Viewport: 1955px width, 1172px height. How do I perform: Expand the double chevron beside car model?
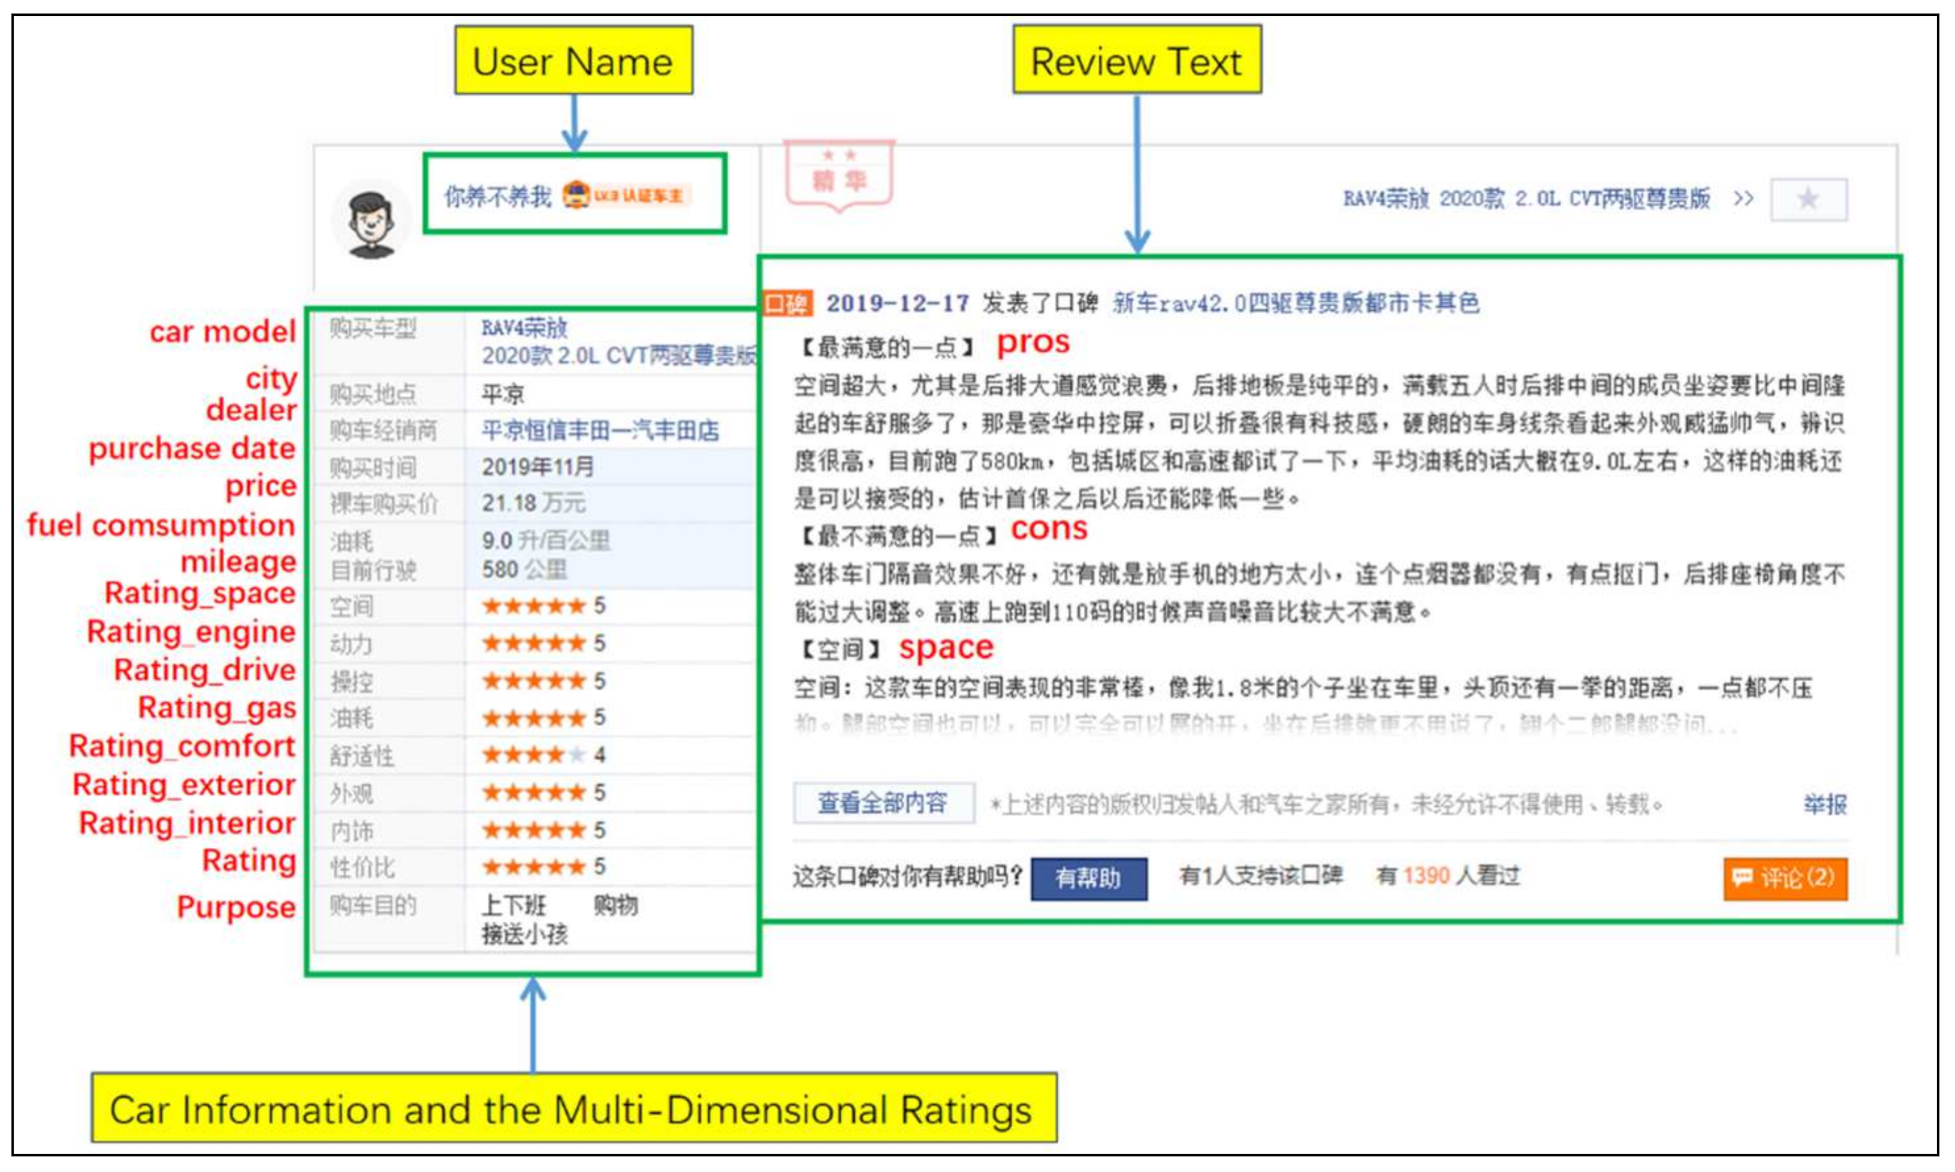[x=1743, y=199]
